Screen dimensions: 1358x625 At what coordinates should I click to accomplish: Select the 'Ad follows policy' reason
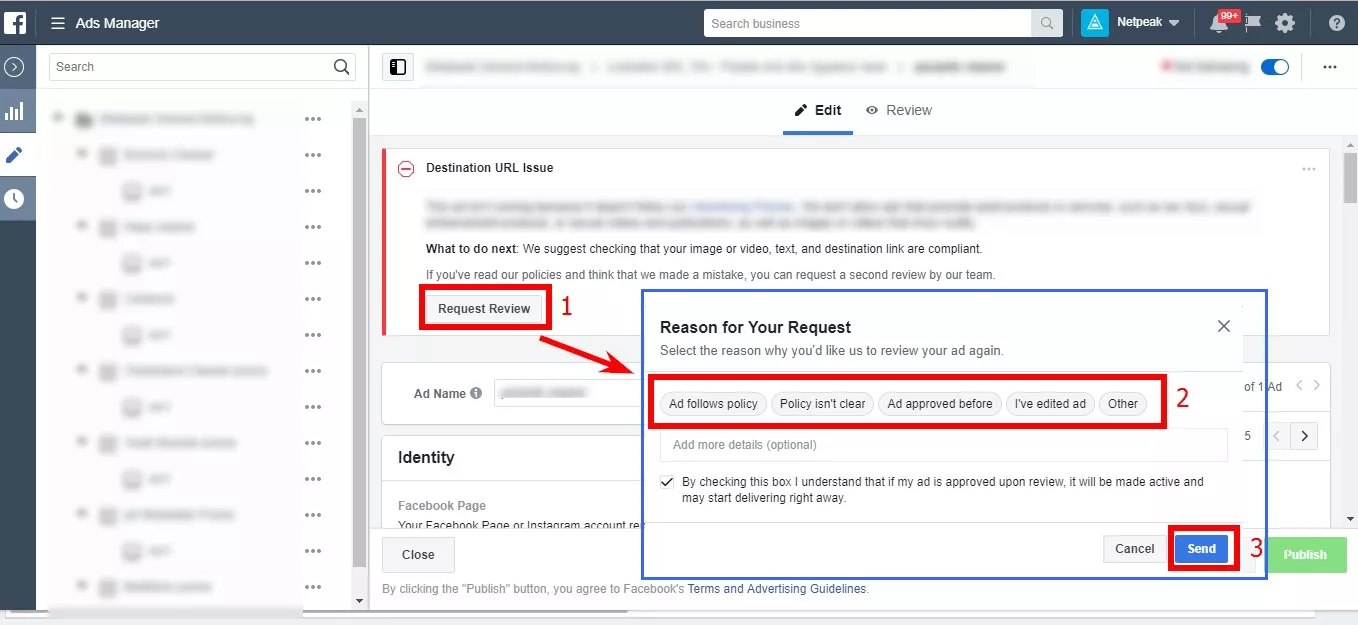pos(713,404)
